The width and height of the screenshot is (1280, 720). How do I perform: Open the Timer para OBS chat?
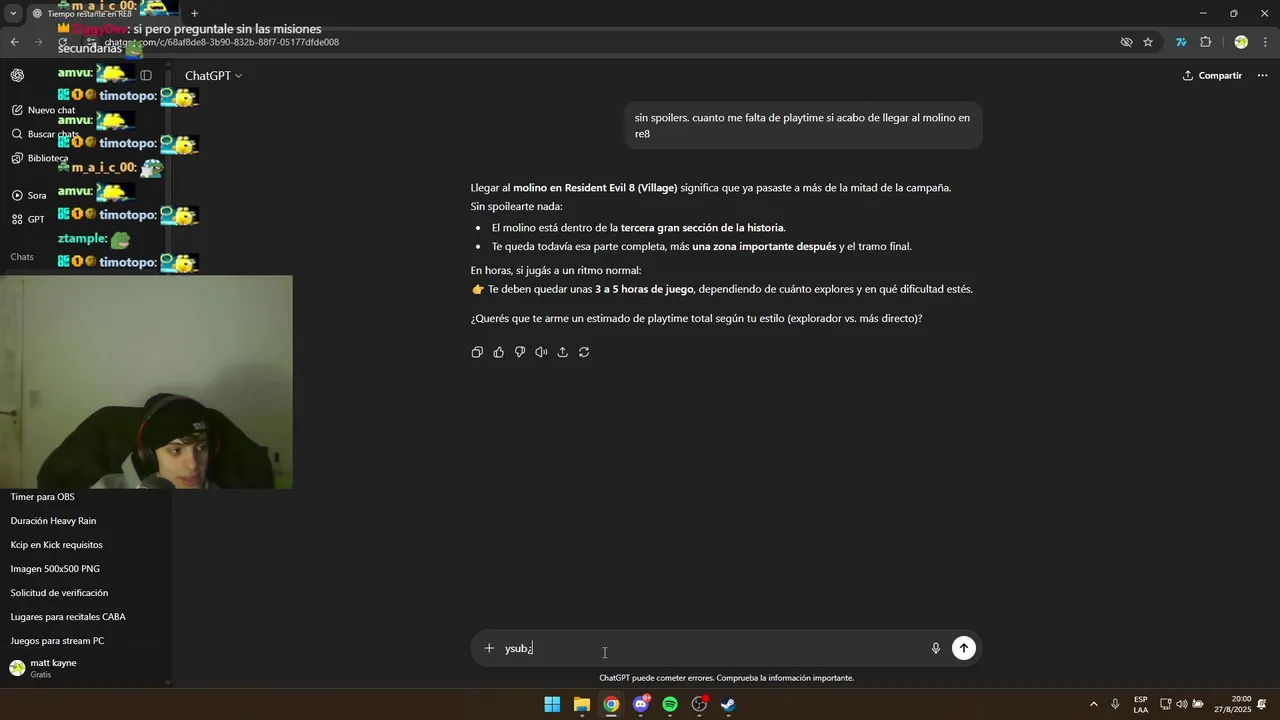point(43,497)
